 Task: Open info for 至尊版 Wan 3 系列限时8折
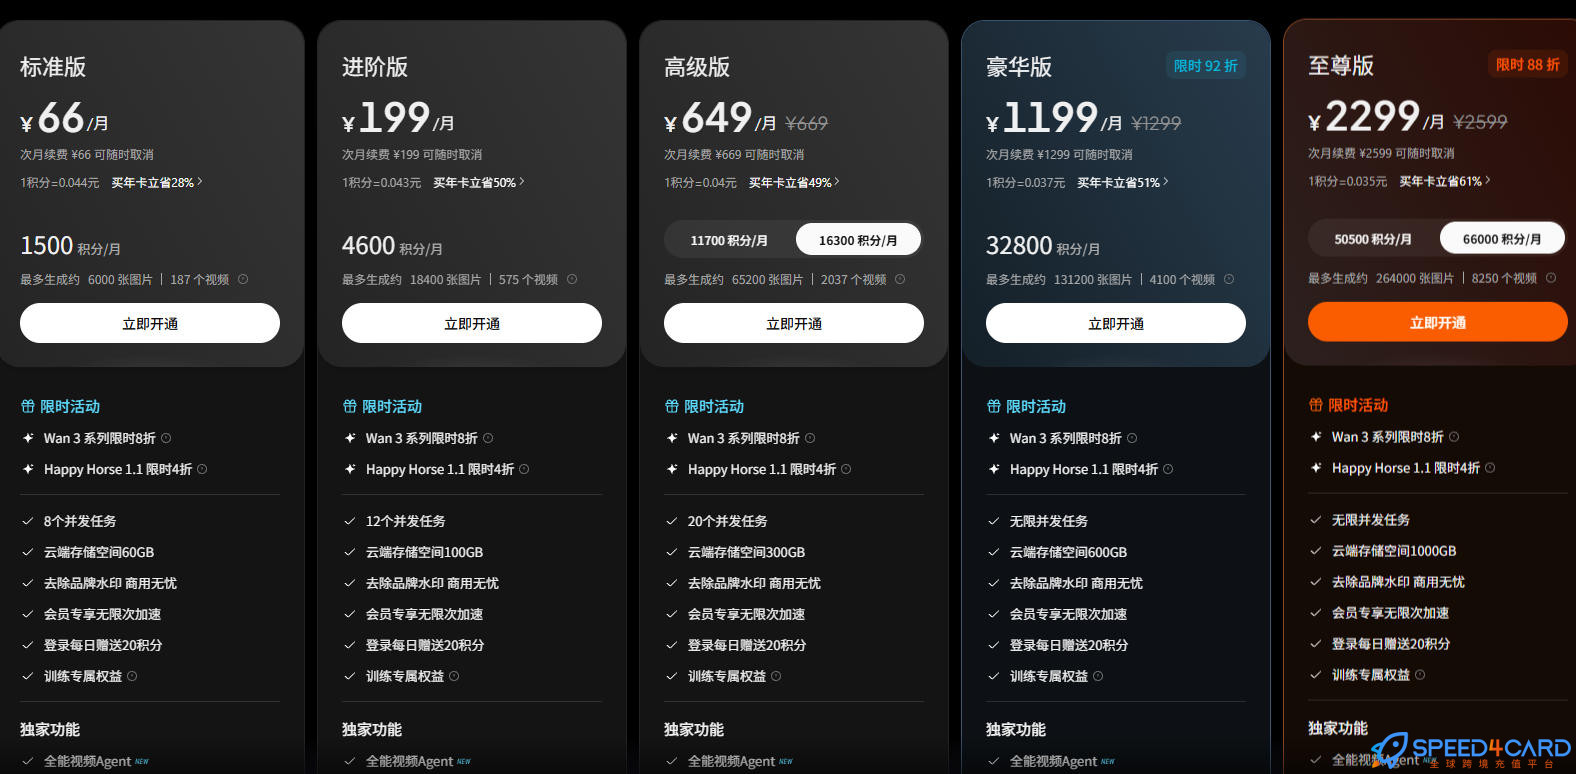[1454, 437]
